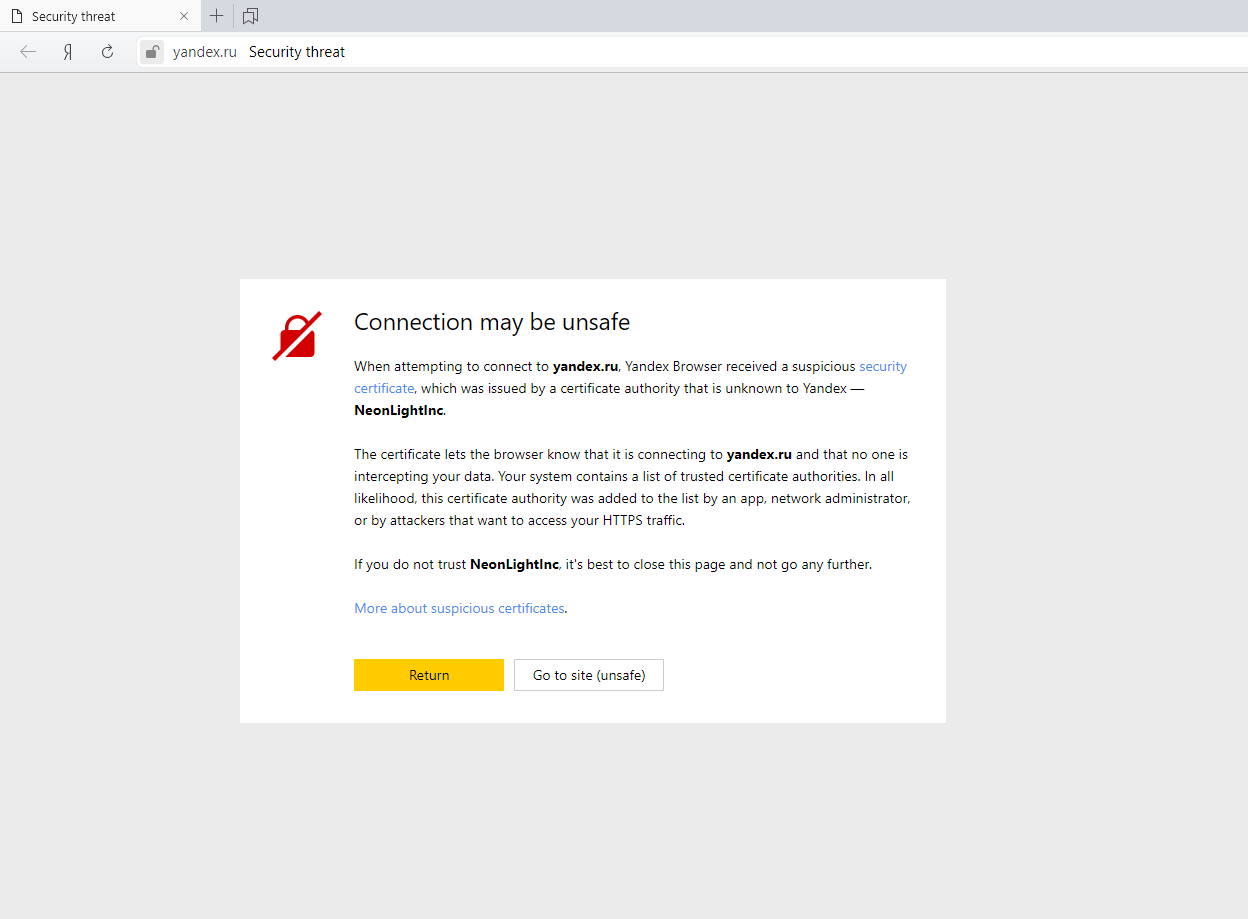Click "Security threat" breadcrumb in address bar
The width and height of the screenshot is (1248, 919).
pos(296,51)
